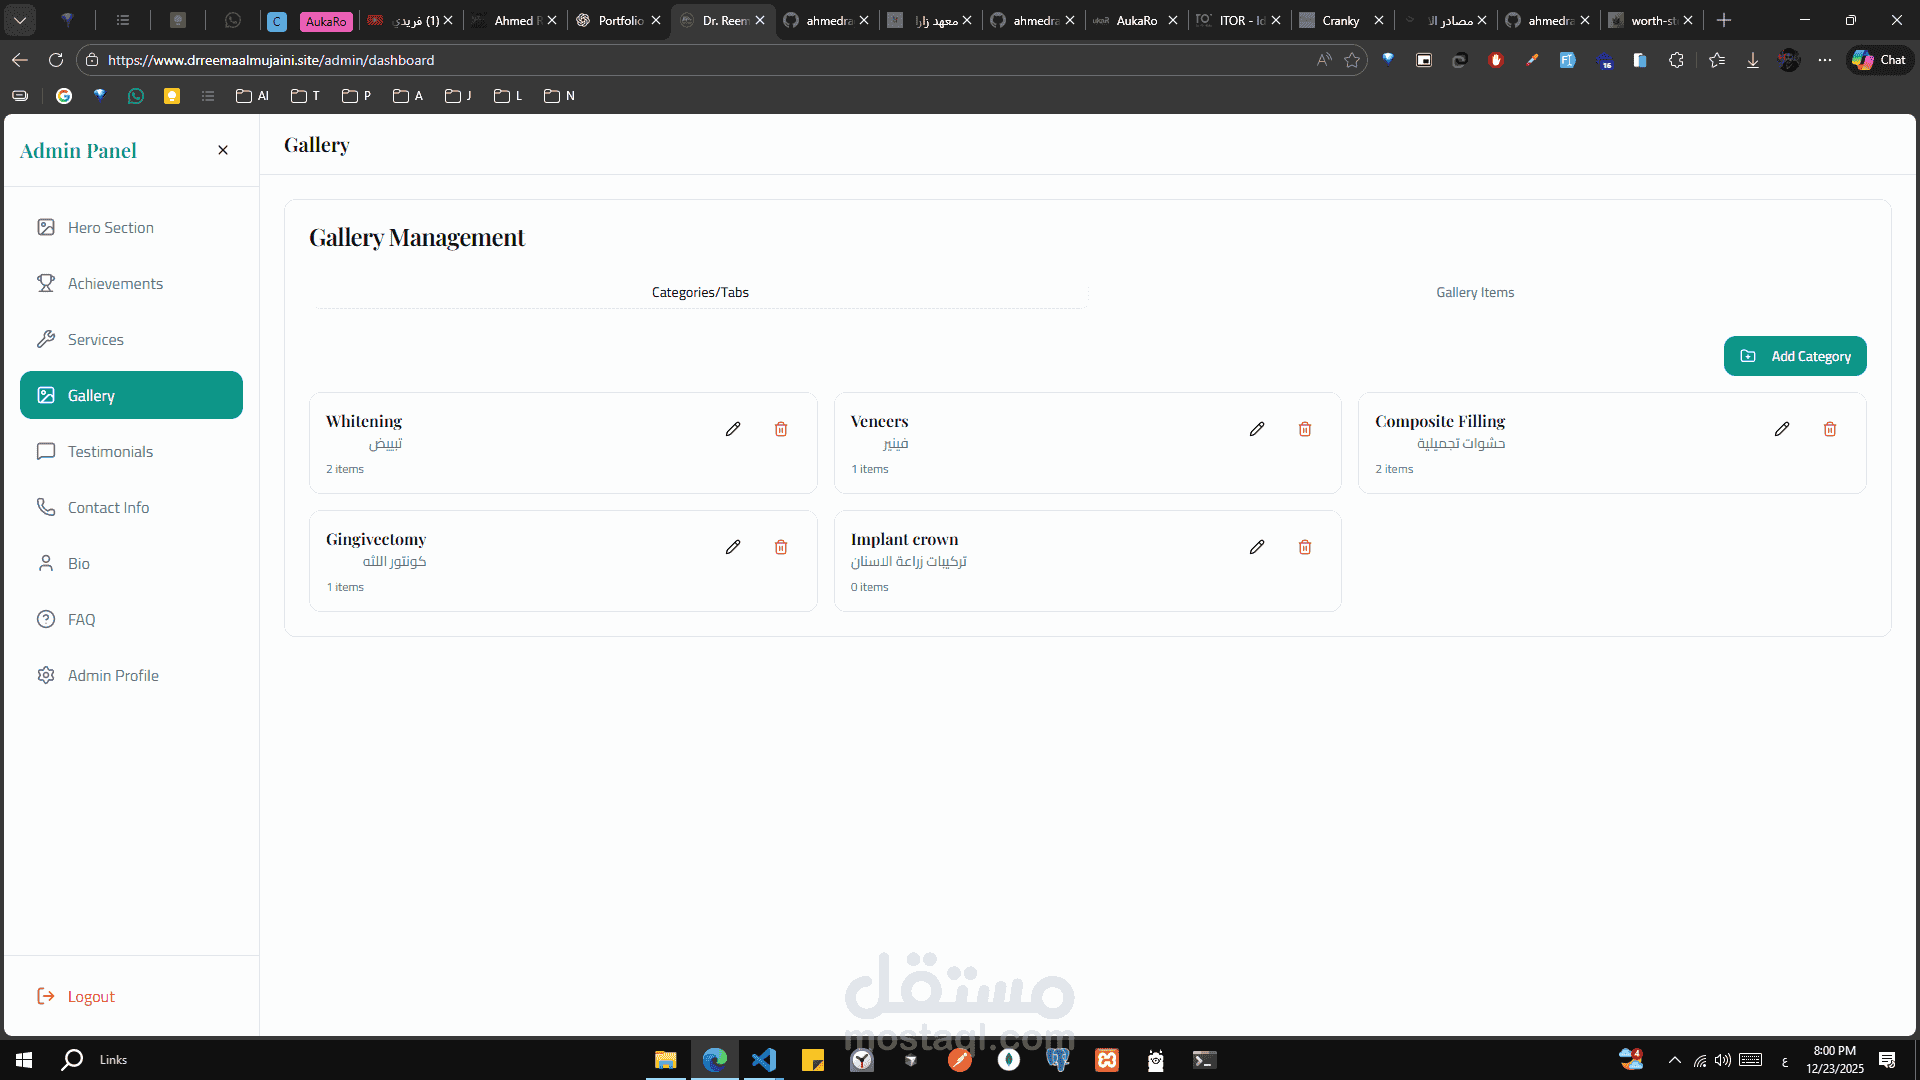Delete the Whitening category trash icon
Viewport: 1920px width, 1080px height.
tap(781, 429)
